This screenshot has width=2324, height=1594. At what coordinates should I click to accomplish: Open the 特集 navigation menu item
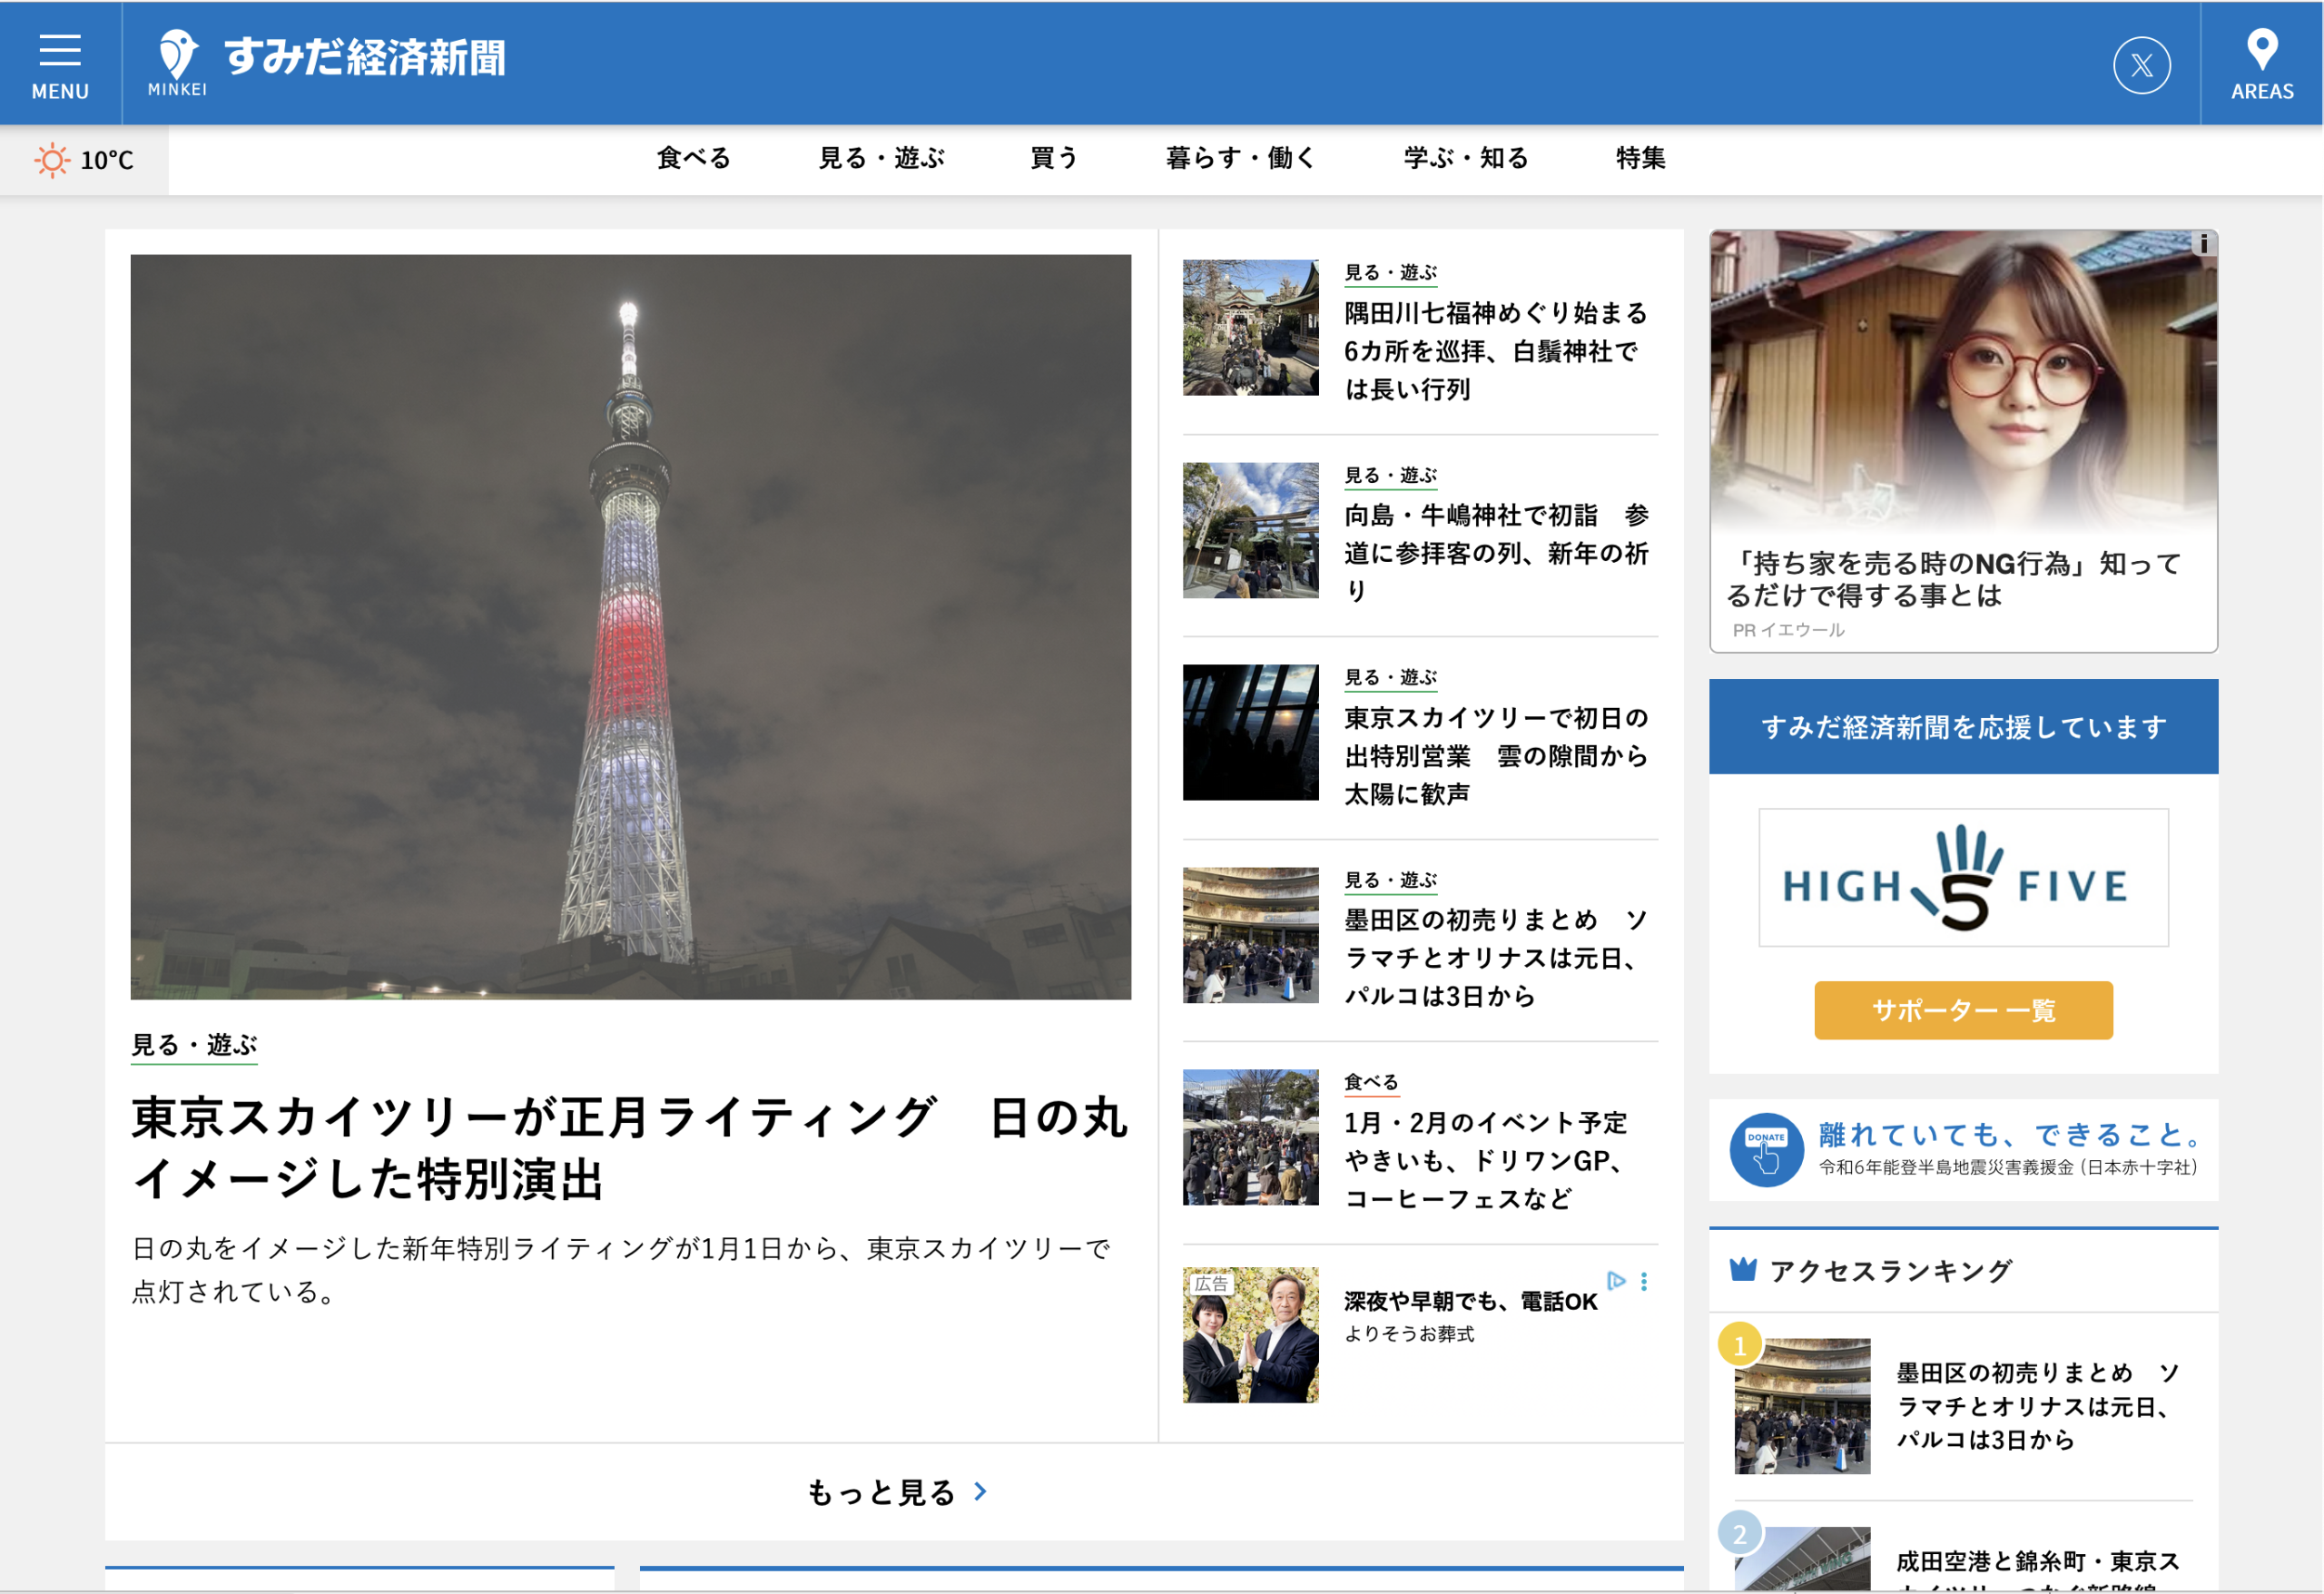pyautogui.click(x=1640, y=158)
